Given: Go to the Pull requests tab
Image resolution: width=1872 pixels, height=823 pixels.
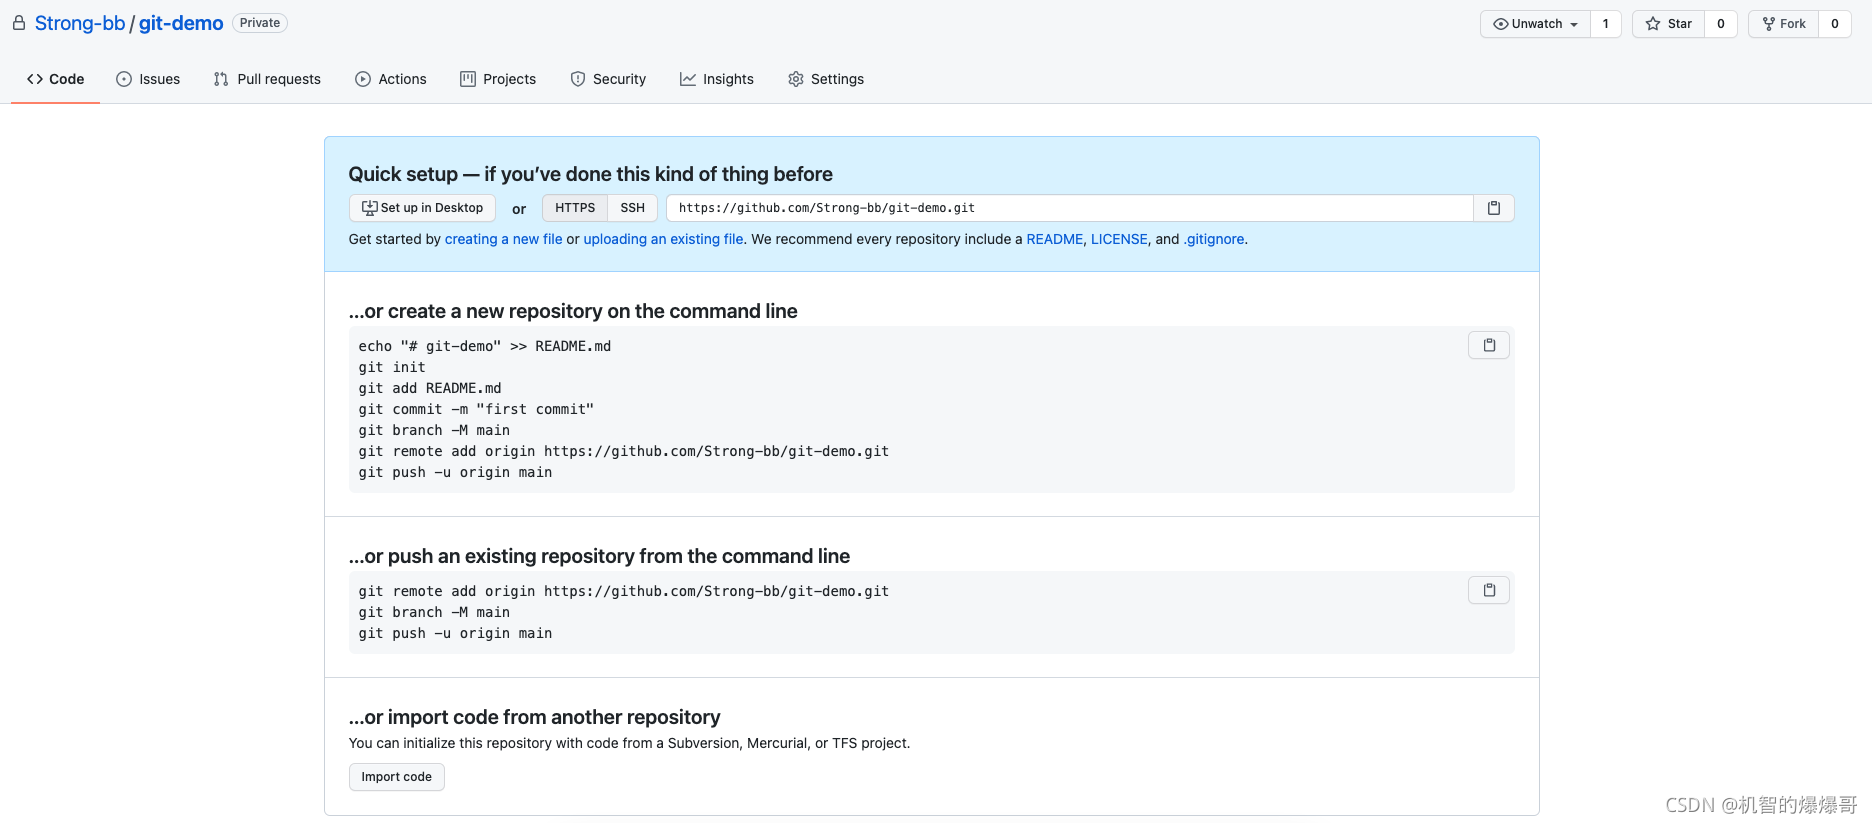Looking at the screenshot, I should click(267, 79).
